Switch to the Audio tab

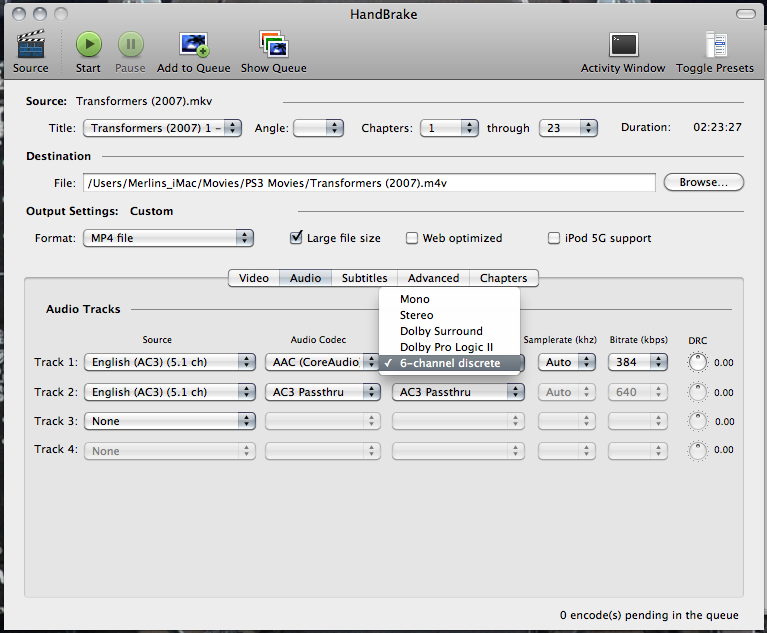(305, 278)
